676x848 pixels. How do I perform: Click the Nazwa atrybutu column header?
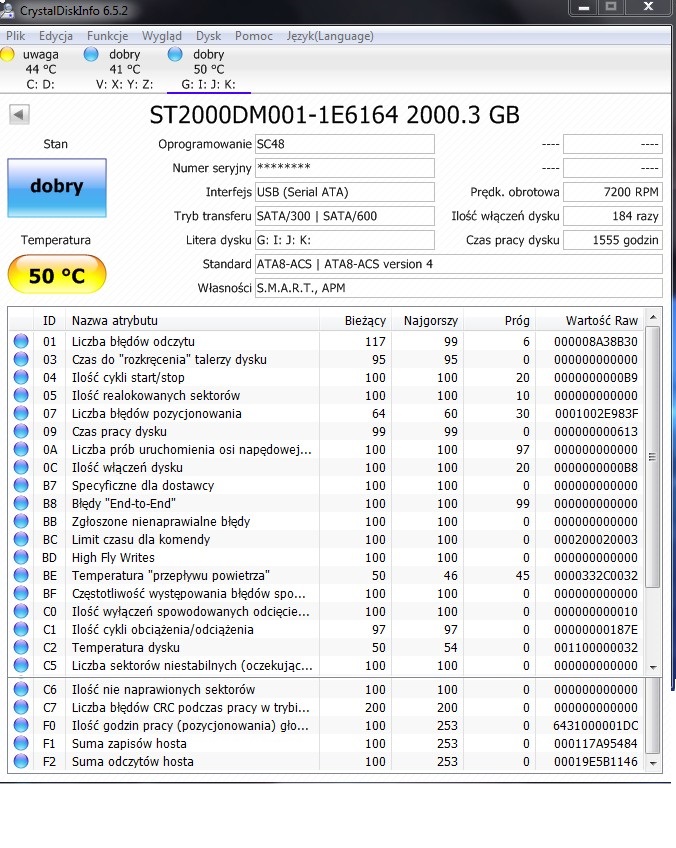[192, 320]
